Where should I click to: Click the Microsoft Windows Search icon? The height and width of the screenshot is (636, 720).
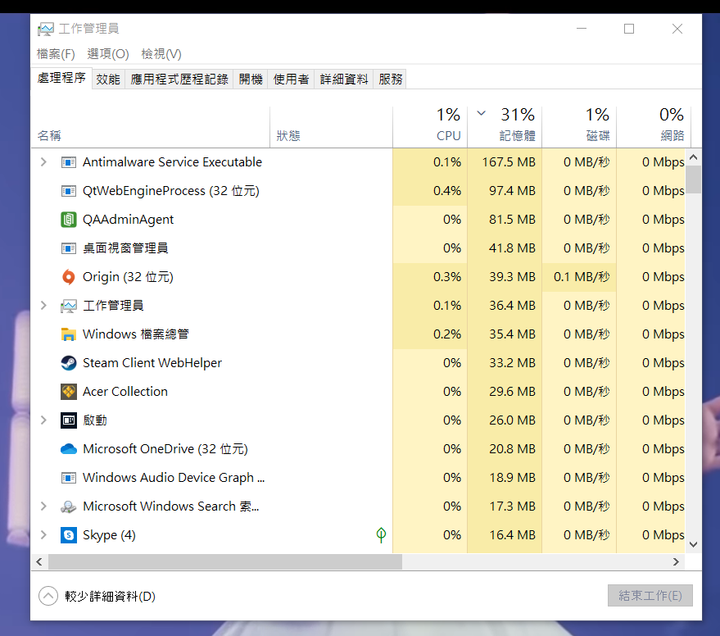(x=68, y=507)
